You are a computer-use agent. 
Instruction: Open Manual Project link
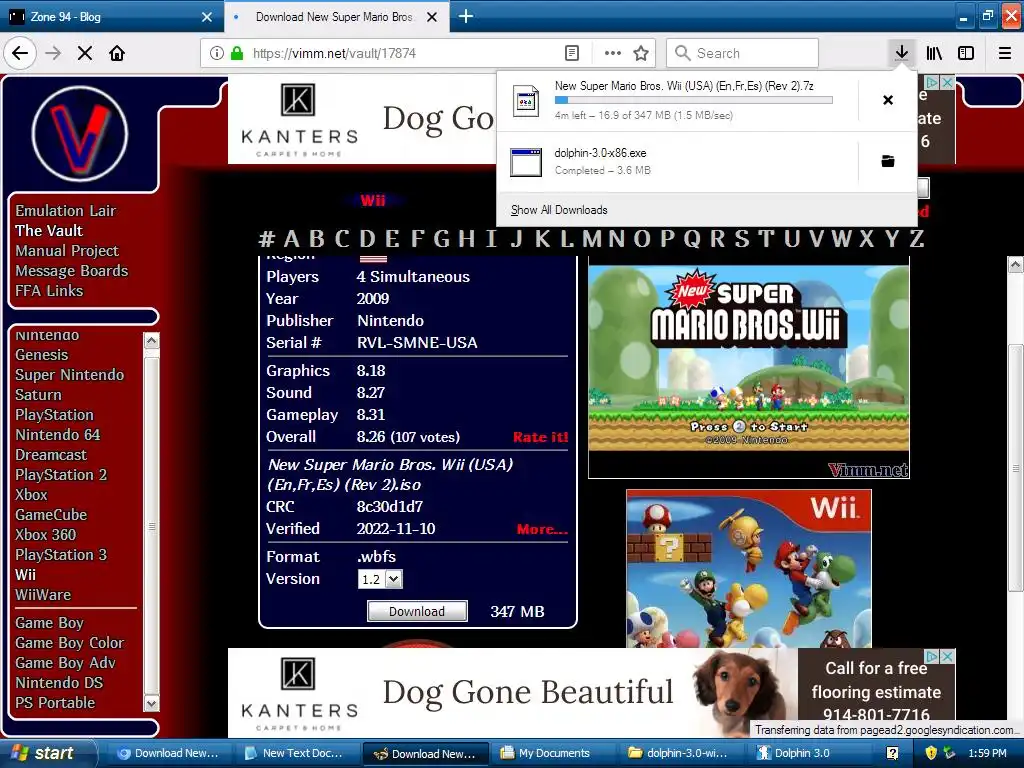click(67, 251)
